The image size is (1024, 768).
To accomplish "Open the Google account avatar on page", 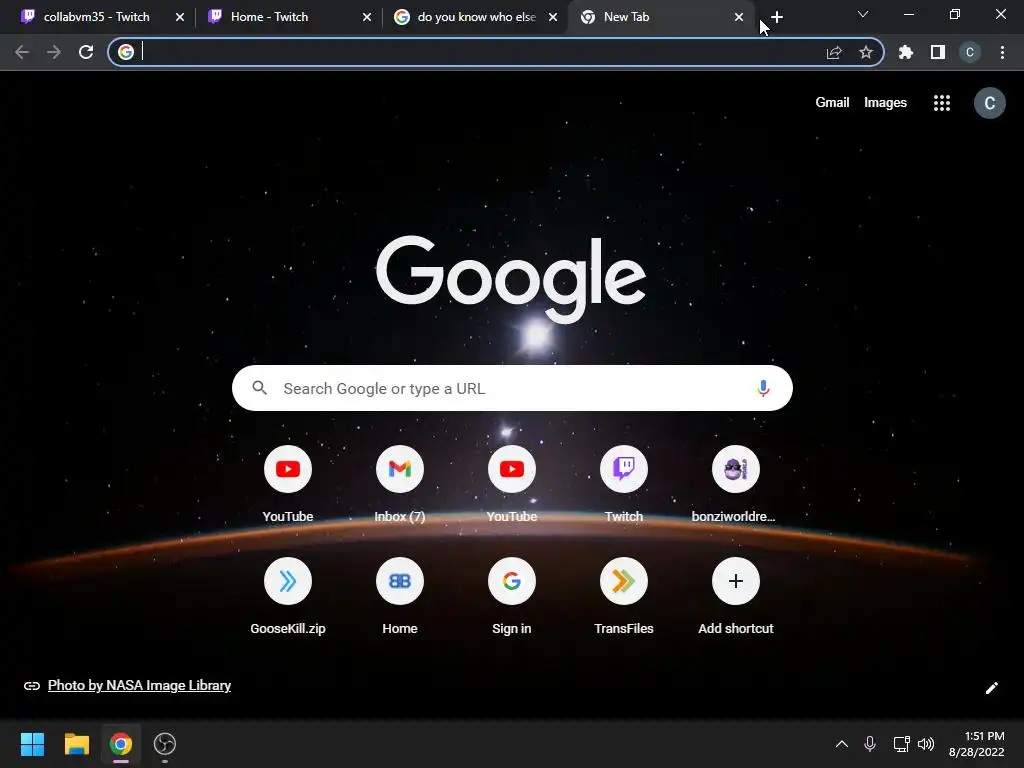I will coord(989,103).
